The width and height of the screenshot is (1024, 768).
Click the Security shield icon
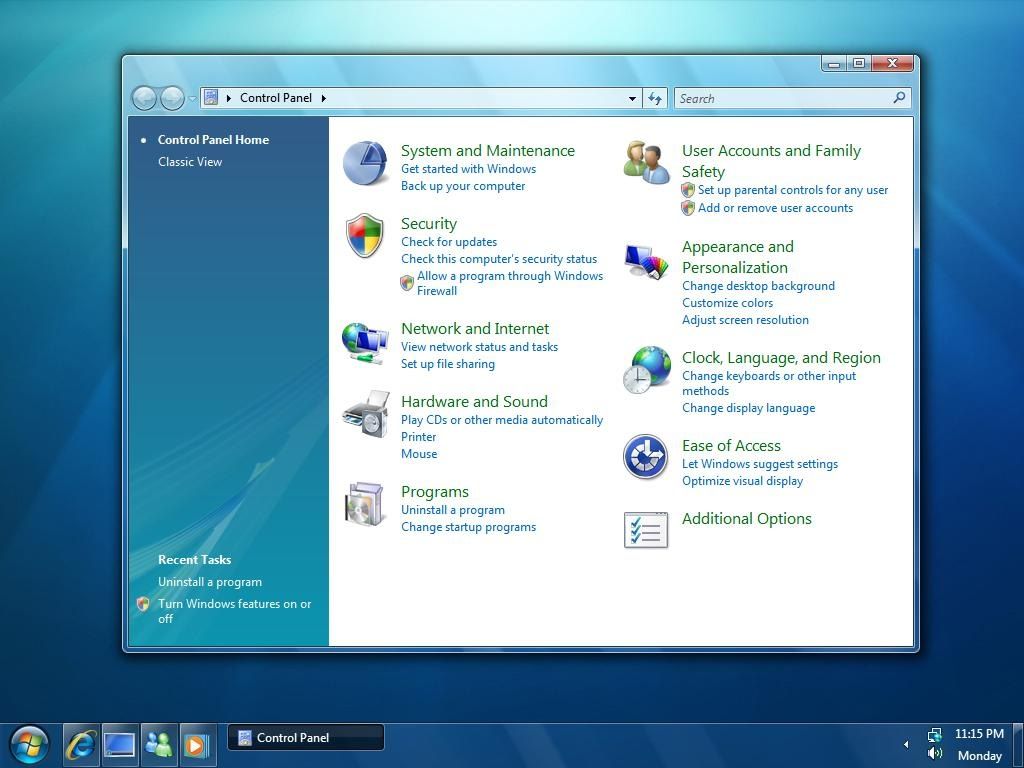pyautogui.click(x=364, y=234)
